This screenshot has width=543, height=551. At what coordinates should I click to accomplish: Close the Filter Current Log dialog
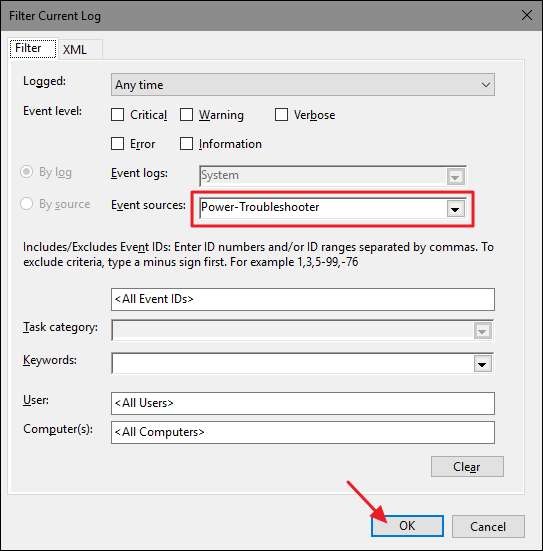526,15
